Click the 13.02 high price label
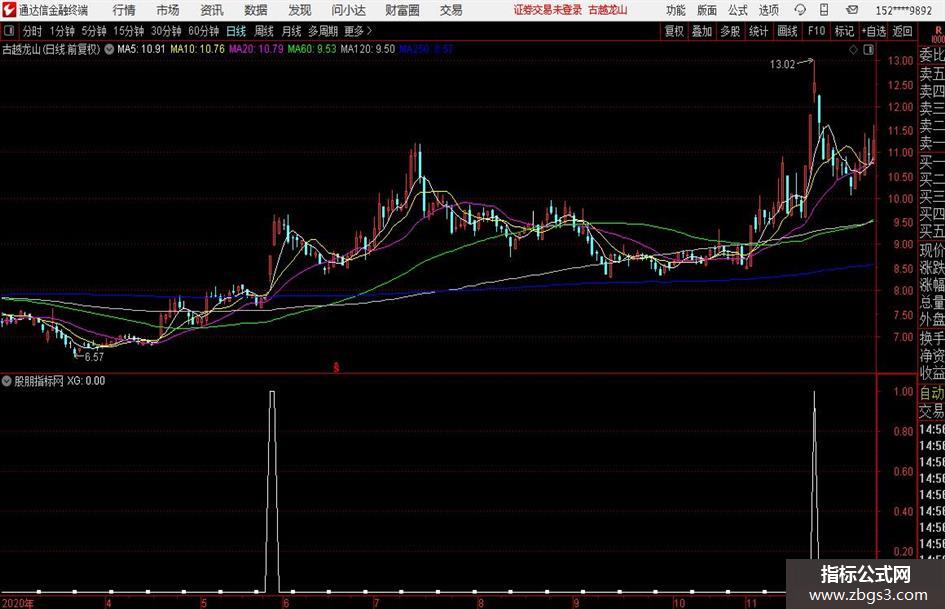Viewport: 945px width, 609px height. click(x=782, y=64)
